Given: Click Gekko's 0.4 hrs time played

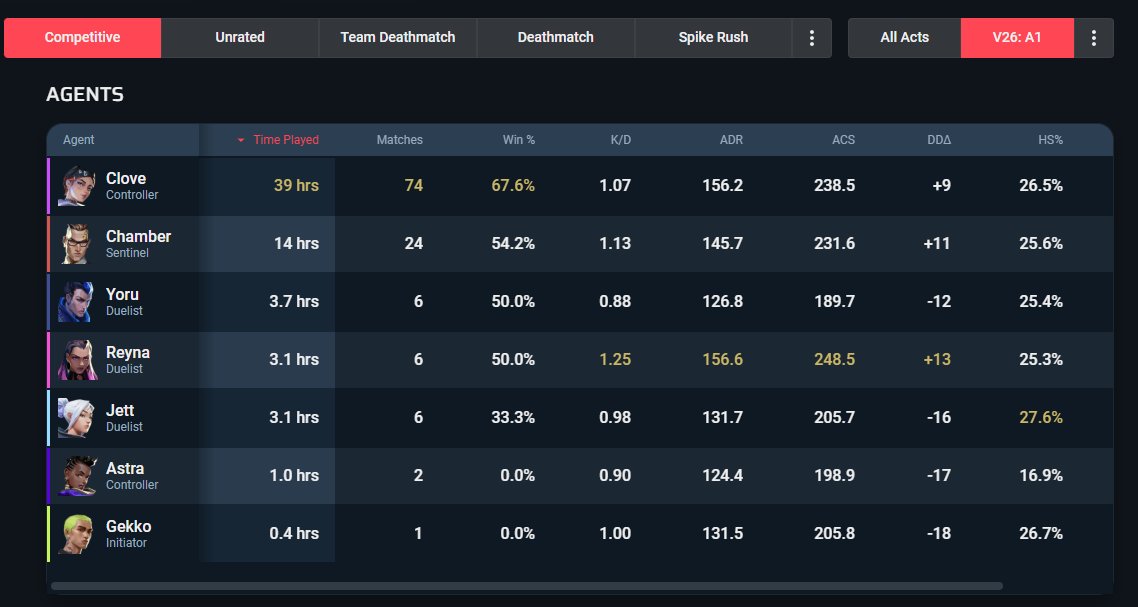Looking at the screenshot, I should pyautogui.click(x=294, y=534).
